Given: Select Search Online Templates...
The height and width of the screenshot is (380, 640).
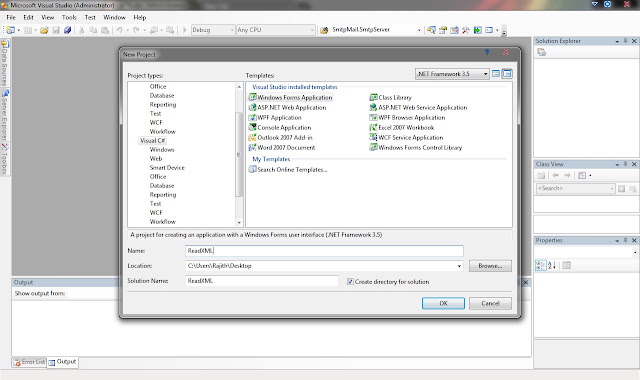Looking at the screenshot, I should [x=288, y=169].
